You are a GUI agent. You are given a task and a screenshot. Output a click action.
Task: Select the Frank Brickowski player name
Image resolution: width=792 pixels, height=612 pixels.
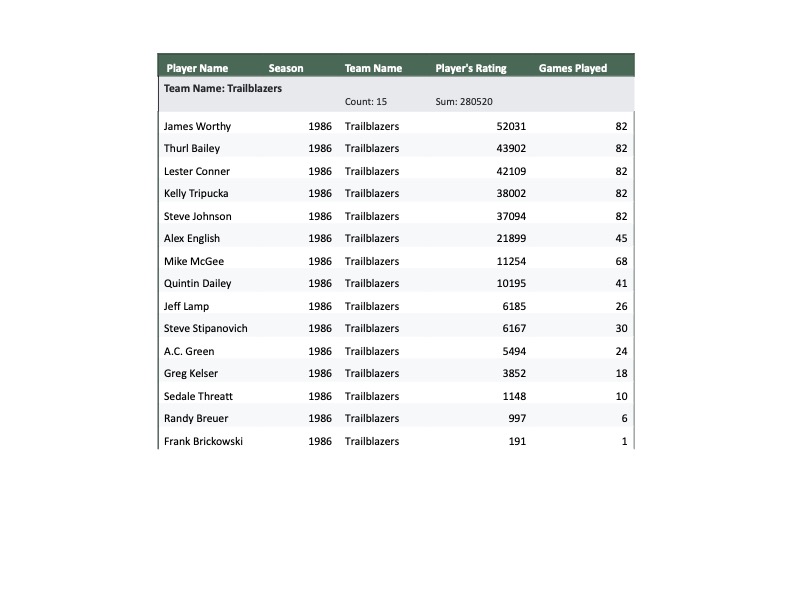click(203, 442)
